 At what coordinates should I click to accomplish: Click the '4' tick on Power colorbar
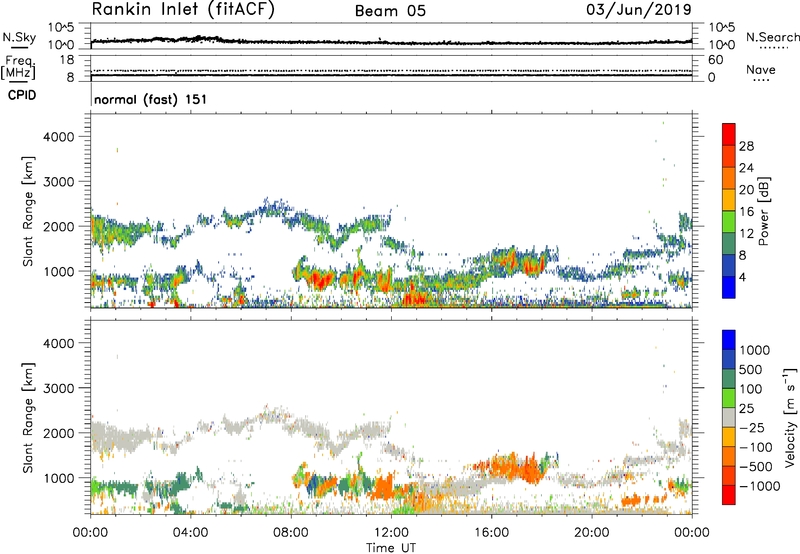tap(743, 277)
